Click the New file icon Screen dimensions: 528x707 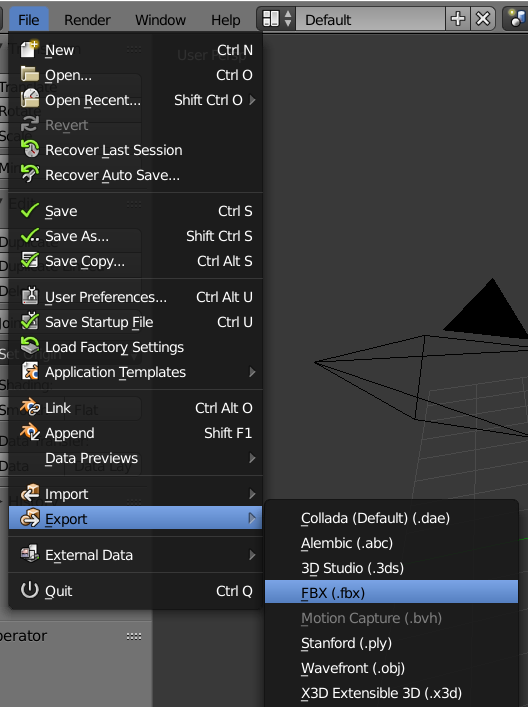30,49
